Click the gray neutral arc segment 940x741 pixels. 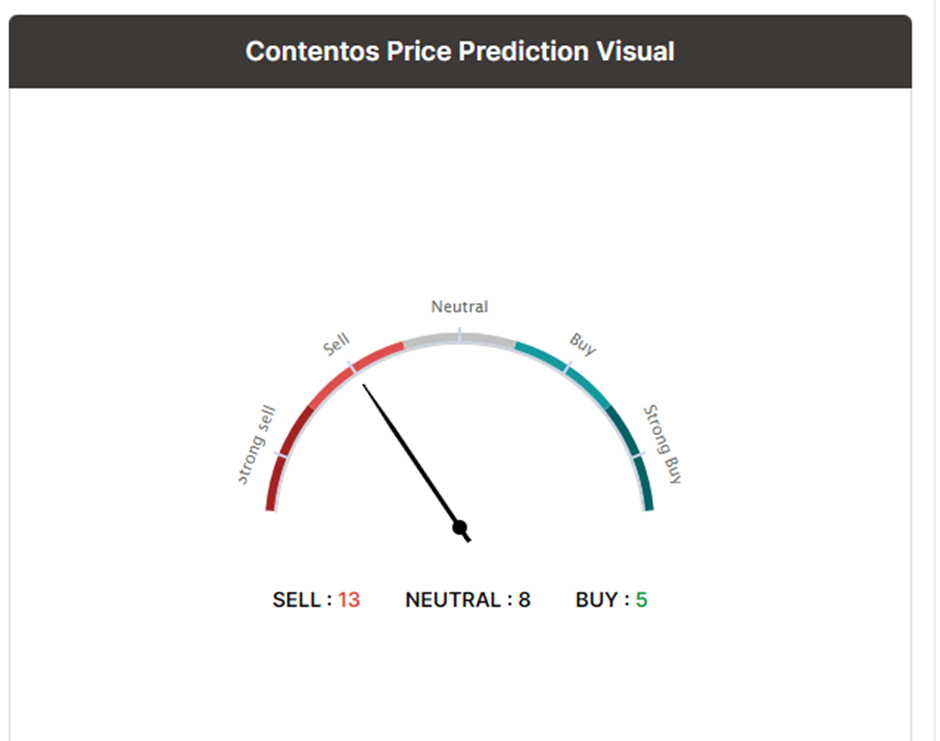tap(460, 339)
